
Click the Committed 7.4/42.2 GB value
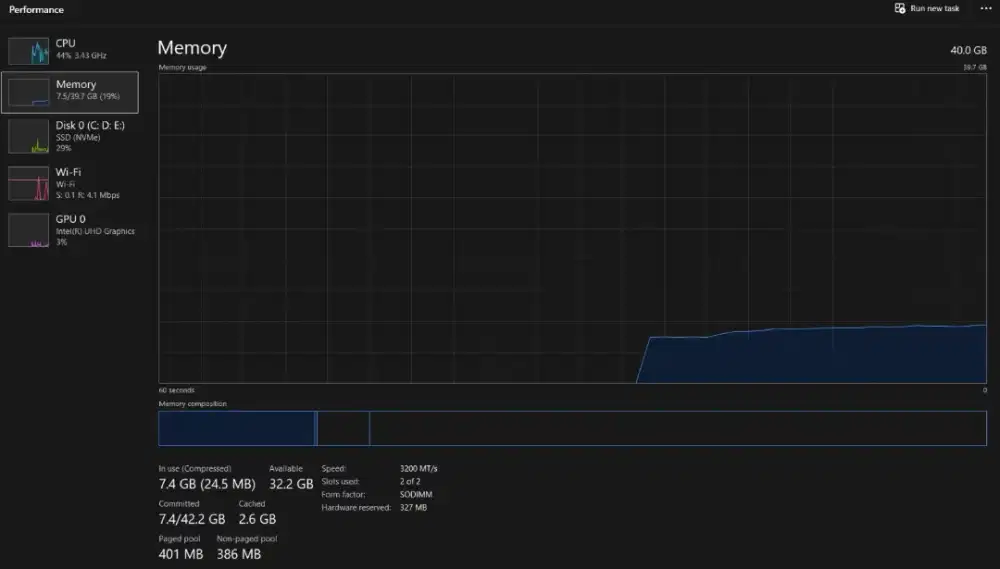pos(193,519)
